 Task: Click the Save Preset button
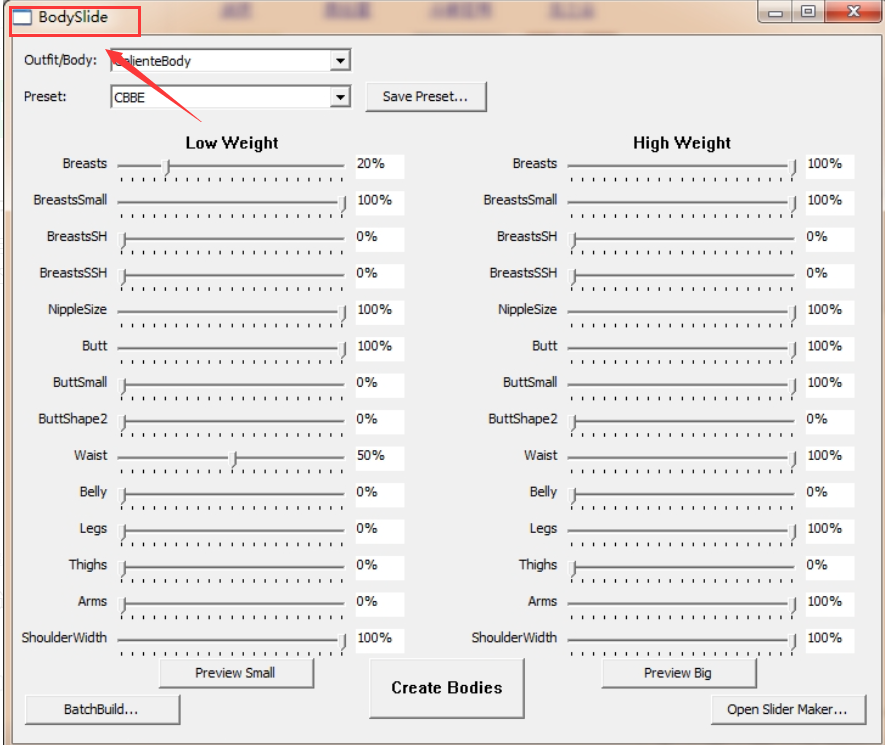[426, 97]
